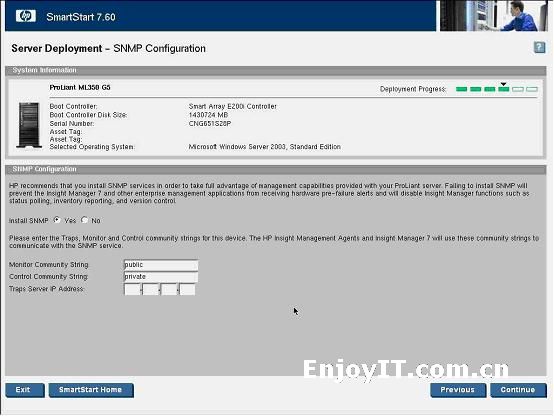Image resolution: width=554 pixels, height=416 pixels.
Task: Click Microsoft Windows Server 2003 Standard Edition text
Action: tap(265, 147)
